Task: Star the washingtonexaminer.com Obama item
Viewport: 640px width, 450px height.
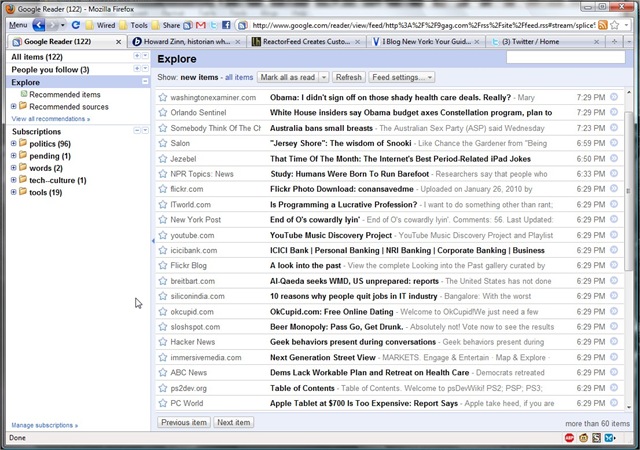Action: click(163, 97)
